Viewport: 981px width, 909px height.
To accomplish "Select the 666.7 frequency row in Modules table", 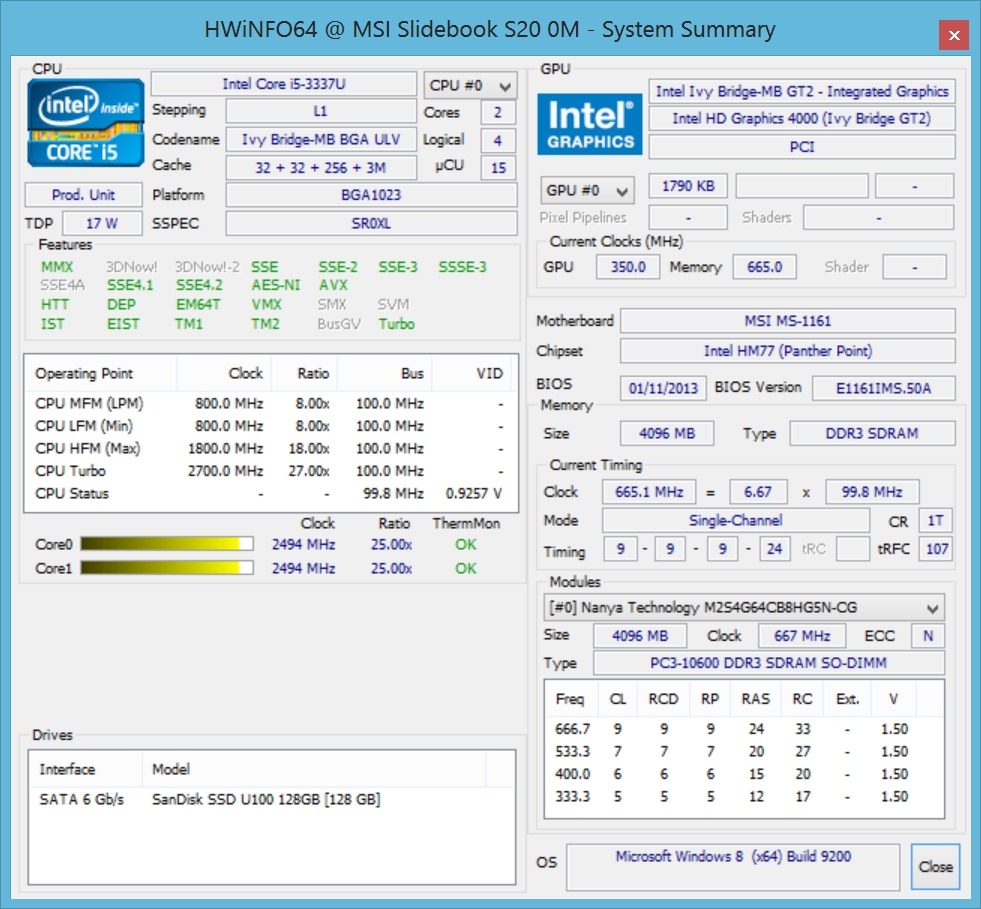I will coord(744,729).
